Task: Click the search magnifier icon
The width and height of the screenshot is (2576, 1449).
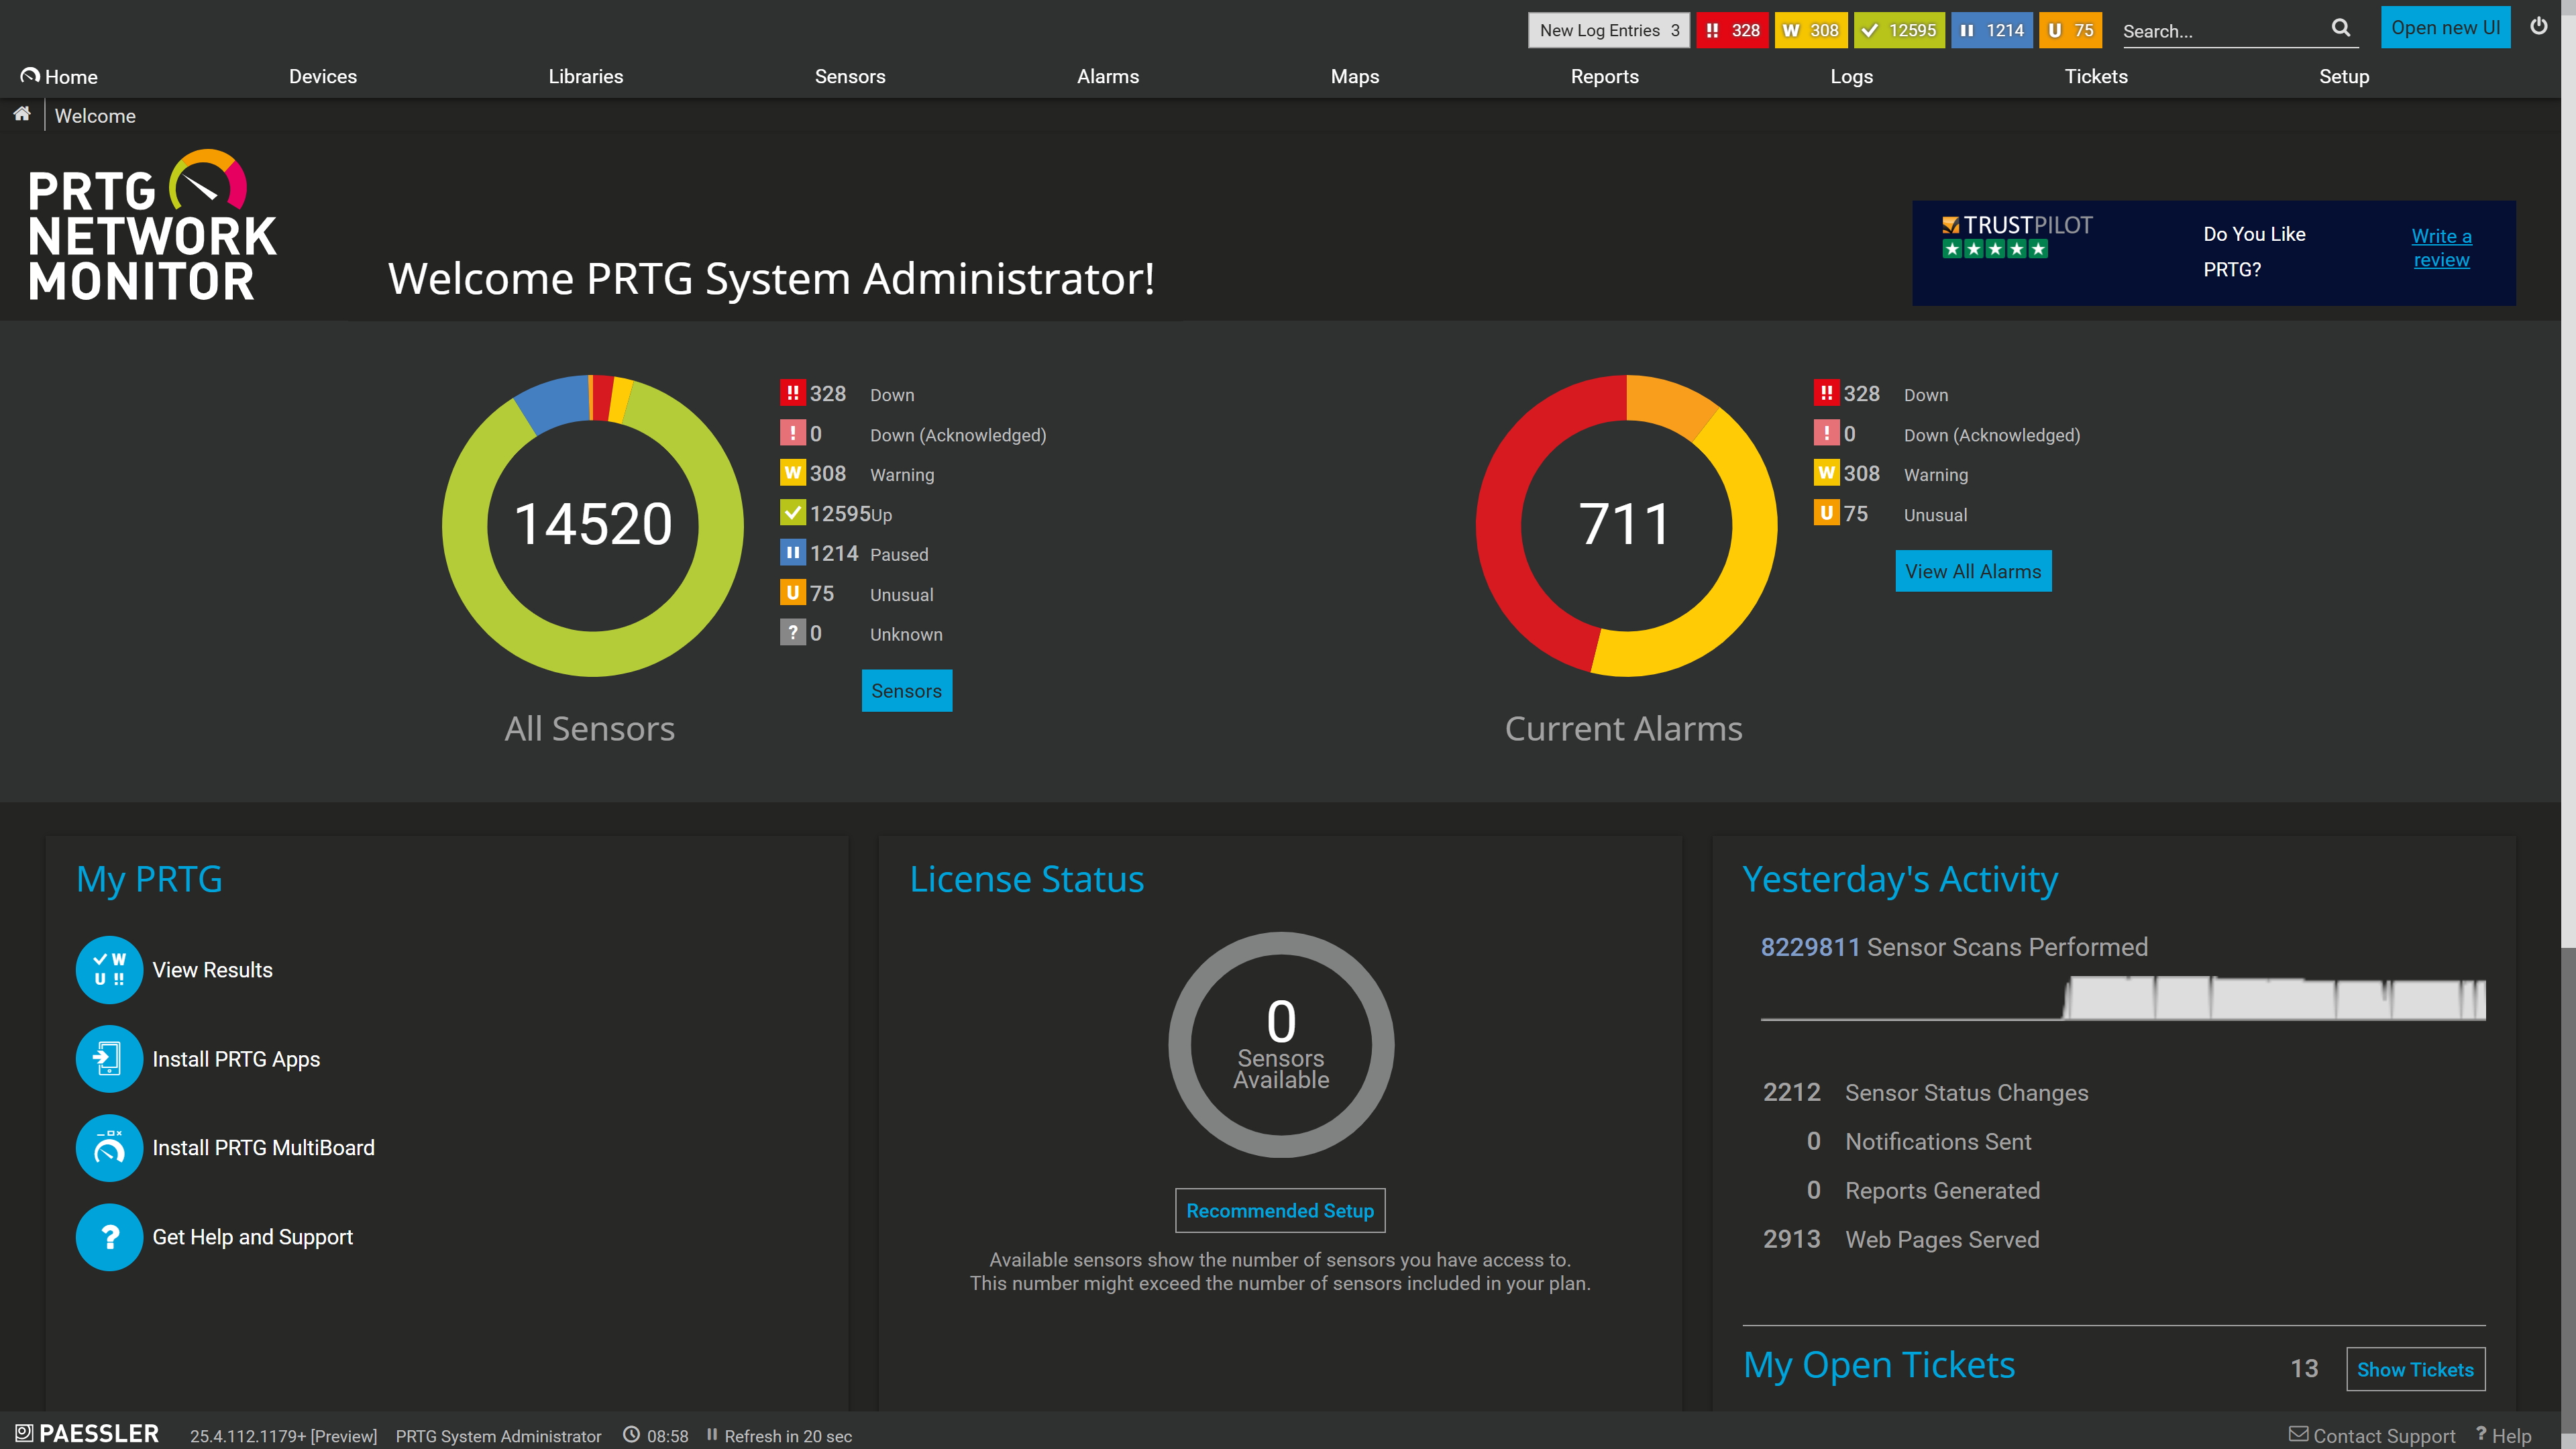Action: [2341, 28]
